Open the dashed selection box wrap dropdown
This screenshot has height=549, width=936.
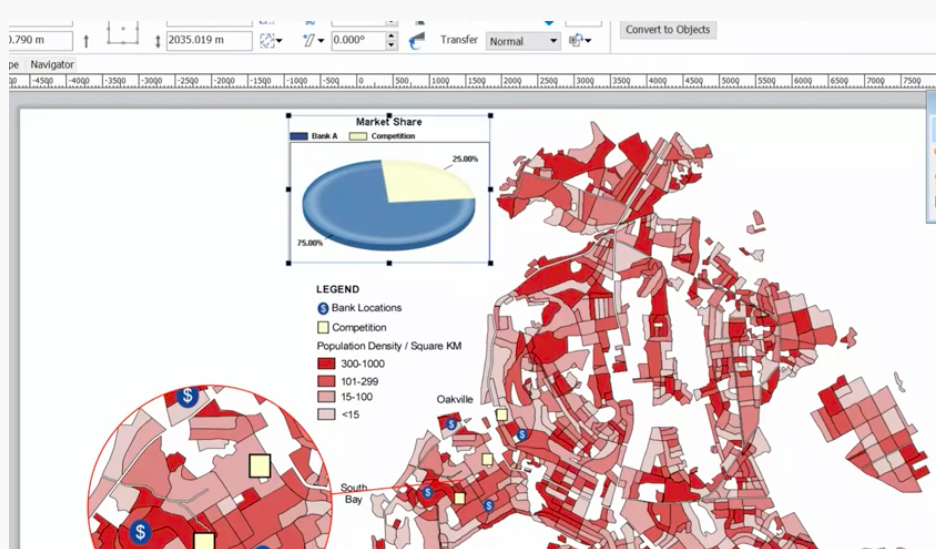(x=271, y=41)
